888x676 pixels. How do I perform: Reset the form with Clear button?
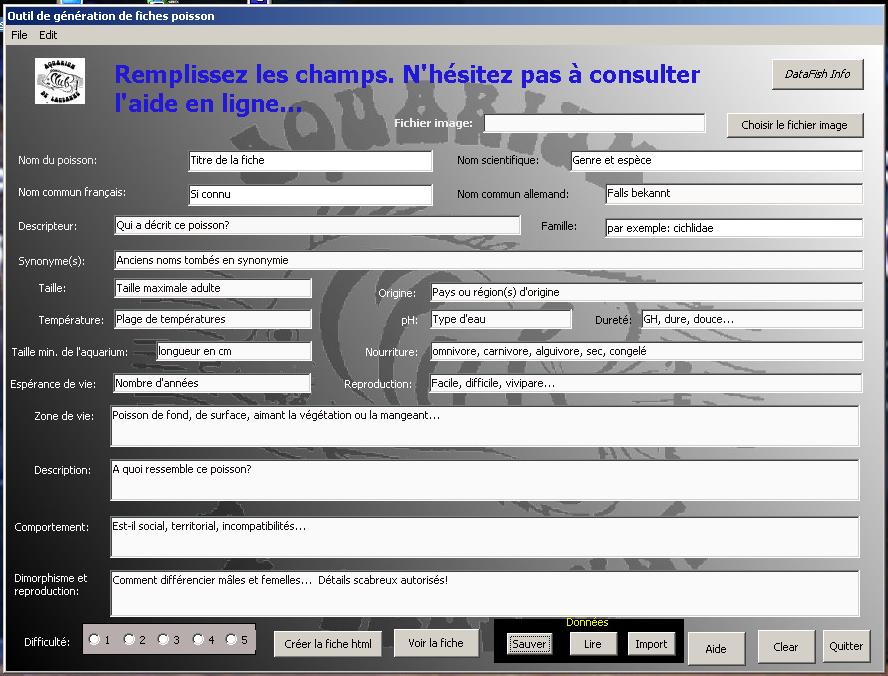click(x=786, y=647)
